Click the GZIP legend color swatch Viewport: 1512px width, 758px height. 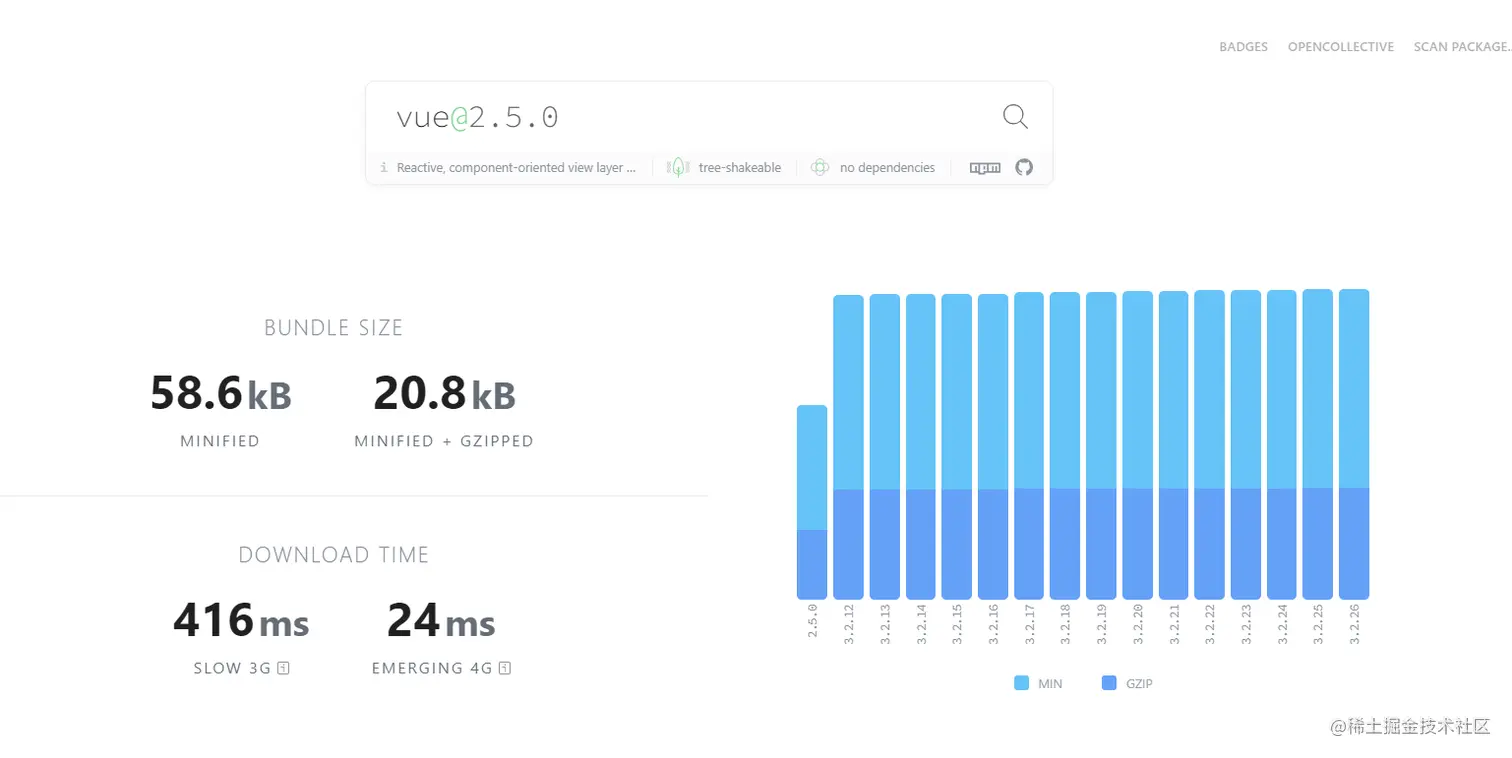point(1108,683)
